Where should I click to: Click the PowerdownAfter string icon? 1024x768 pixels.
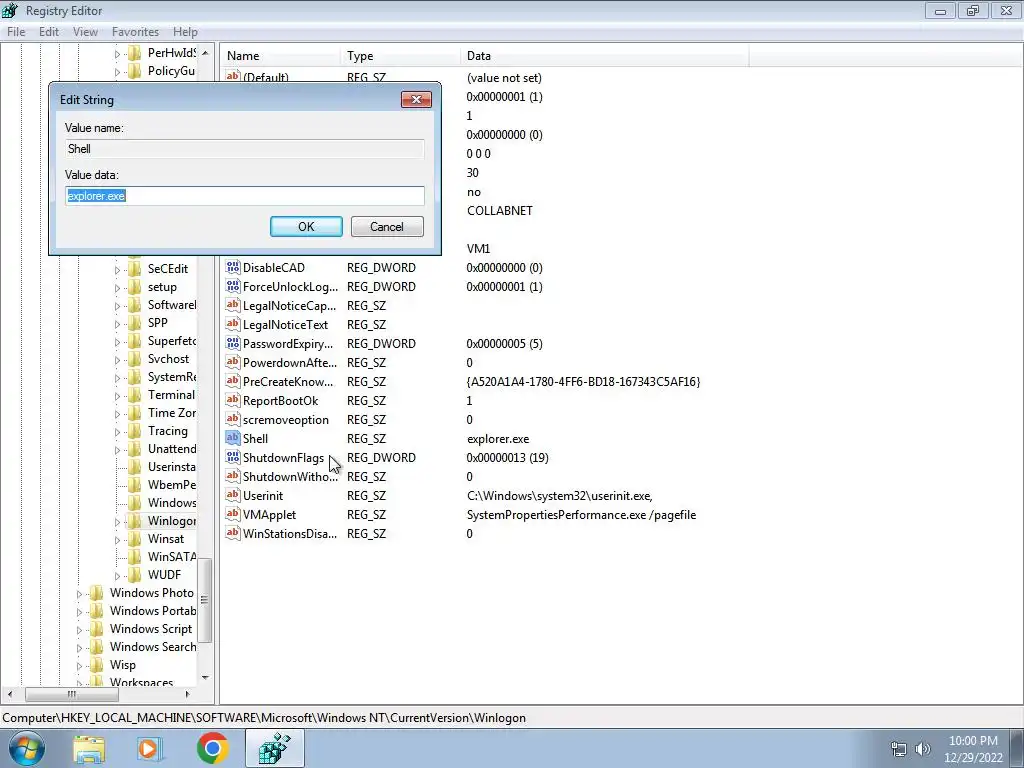pos(232,362)
